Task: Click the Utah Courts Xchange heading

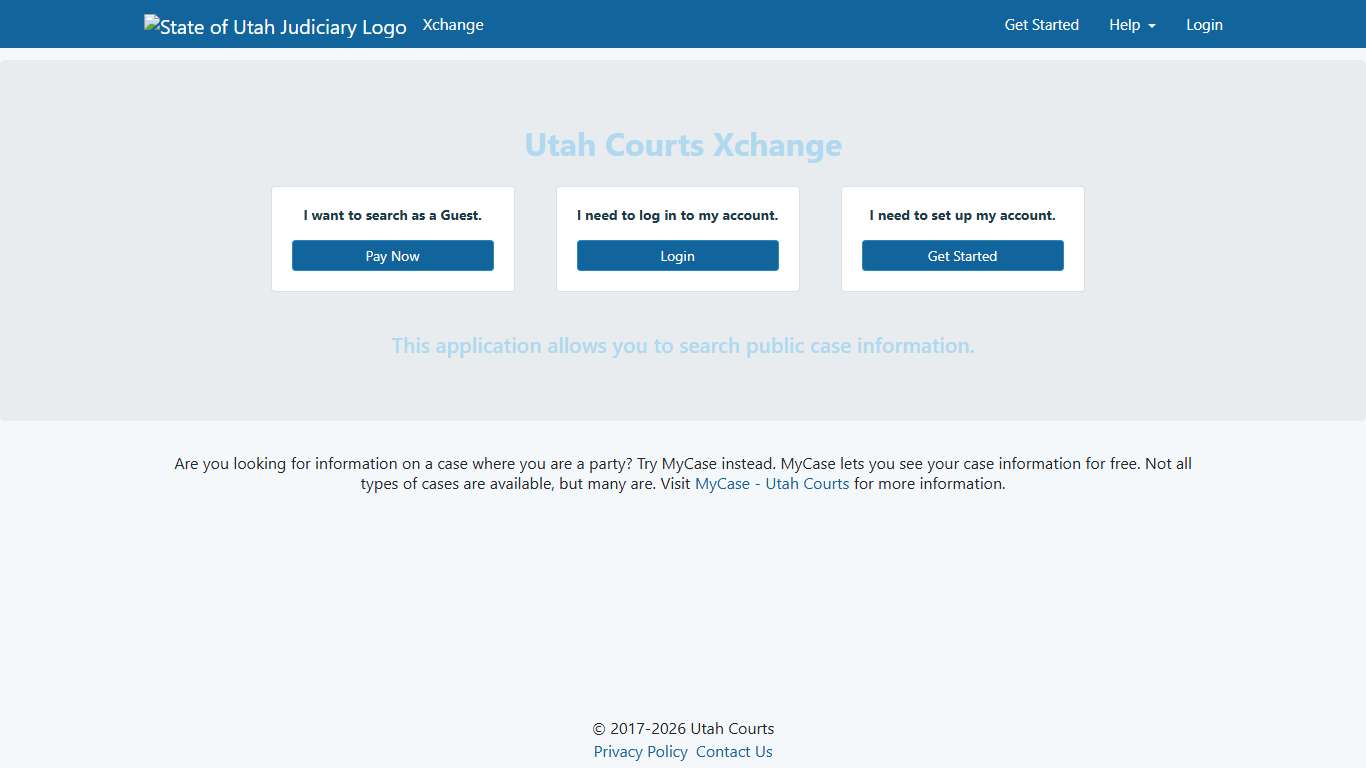Action: point(683,145)
